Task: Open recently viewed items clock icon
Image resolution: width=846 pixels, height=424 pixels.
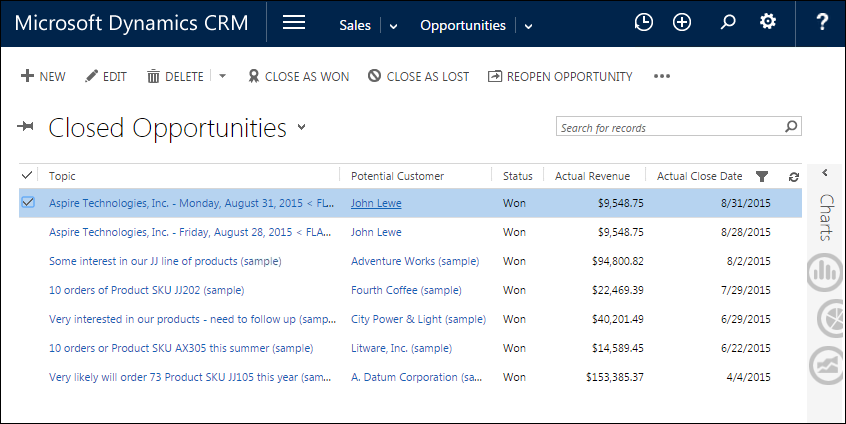Action: [x=644, y=23]
